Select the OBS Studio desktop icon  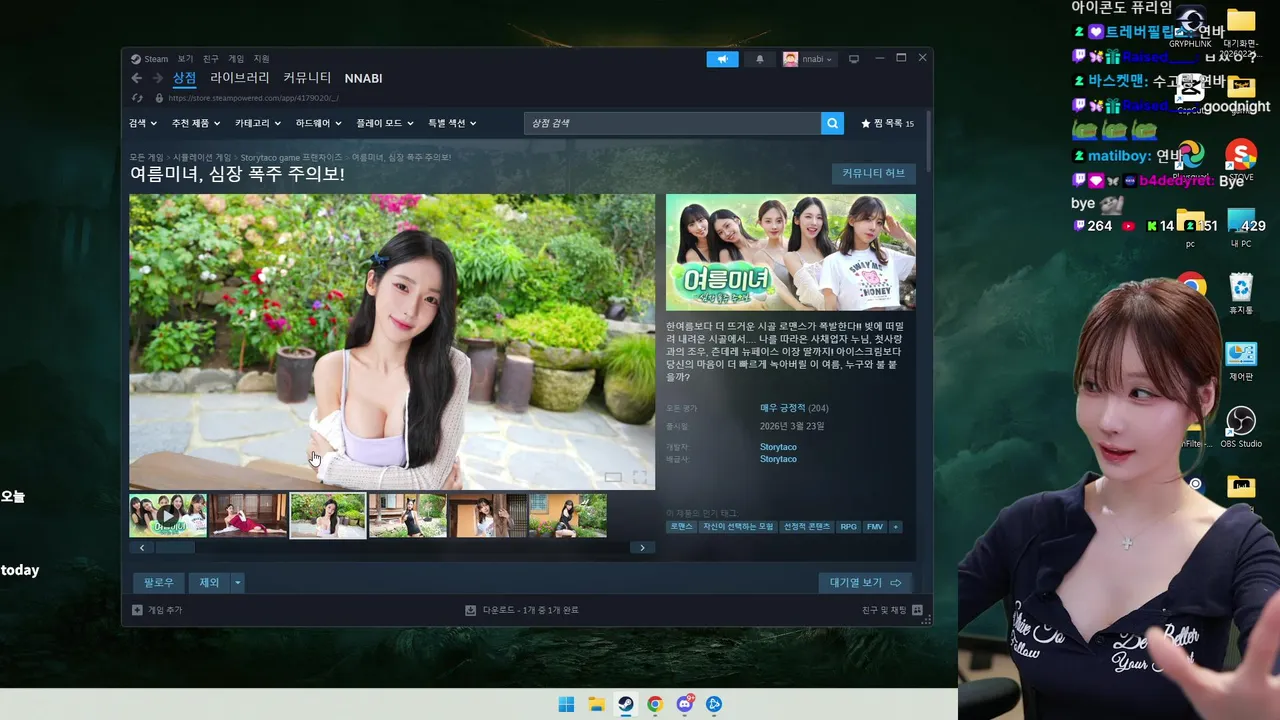pyautogui.click(x=1241, y=427)
